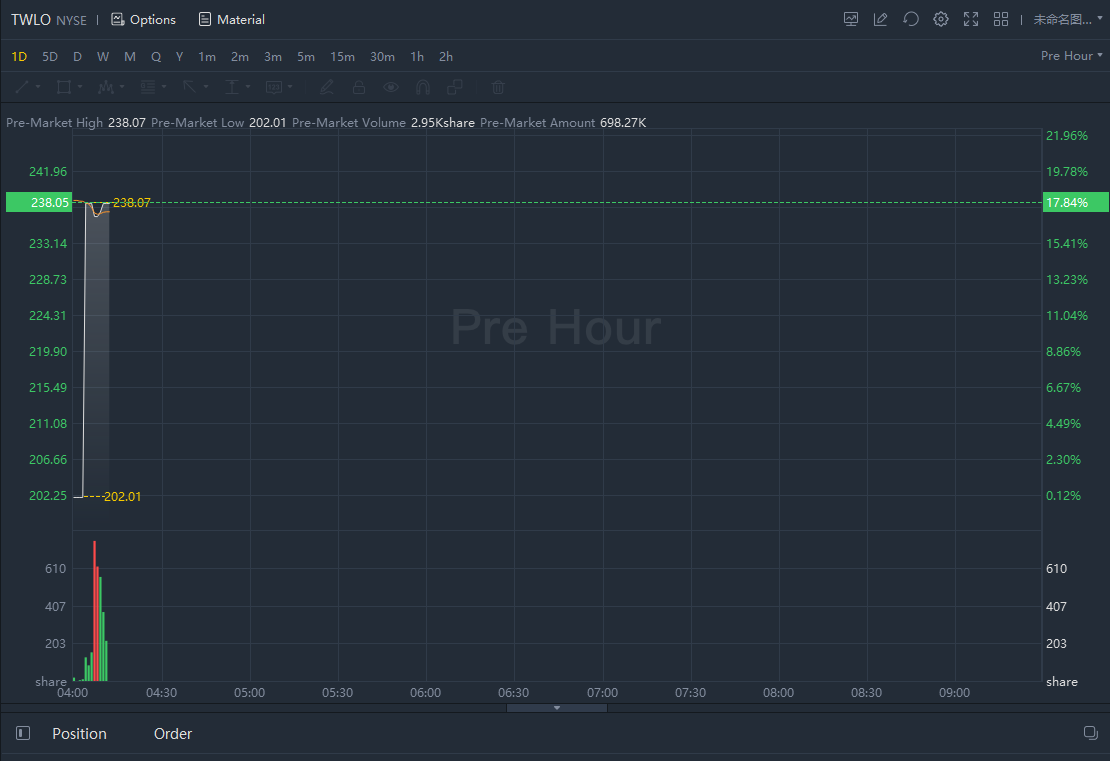Image resolution: width=1110 pixels, height=761 pixels.
Task: Switch to yearly Y timeframe
Action: click(179, 57)
